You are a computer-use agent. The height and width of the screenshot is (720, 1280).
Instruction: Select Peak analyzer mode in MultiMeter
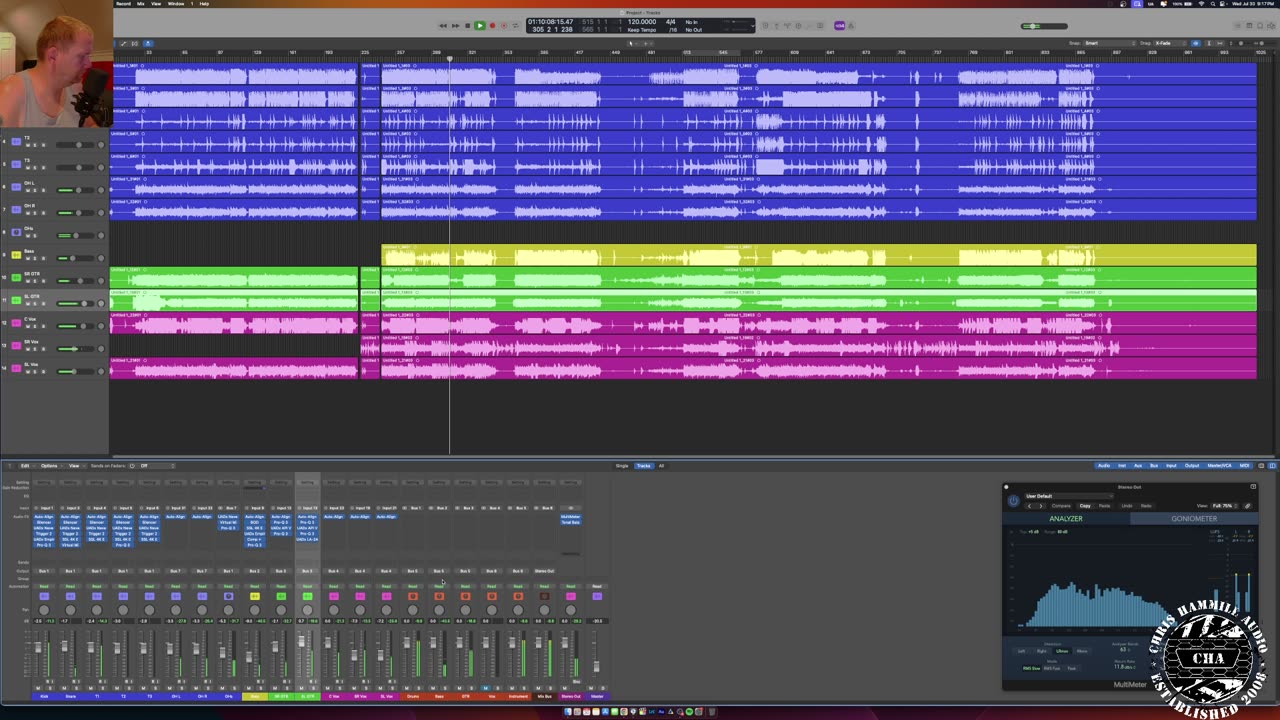[1072, 669]
